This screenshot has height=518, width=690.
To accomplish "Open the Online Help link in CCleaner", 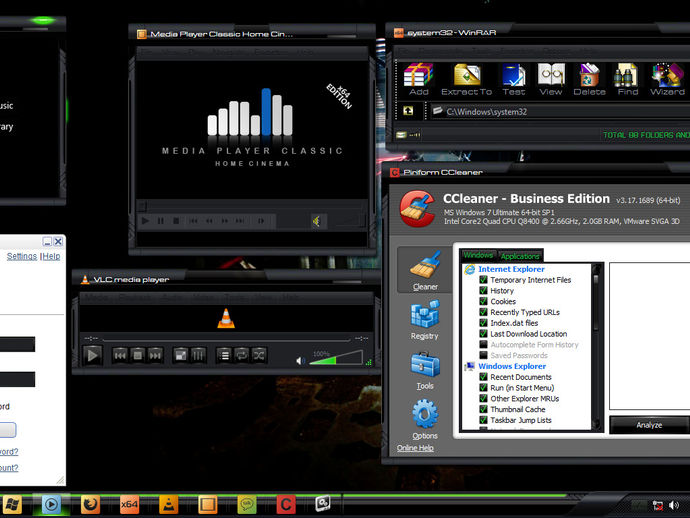I will (x=415, y=448).
